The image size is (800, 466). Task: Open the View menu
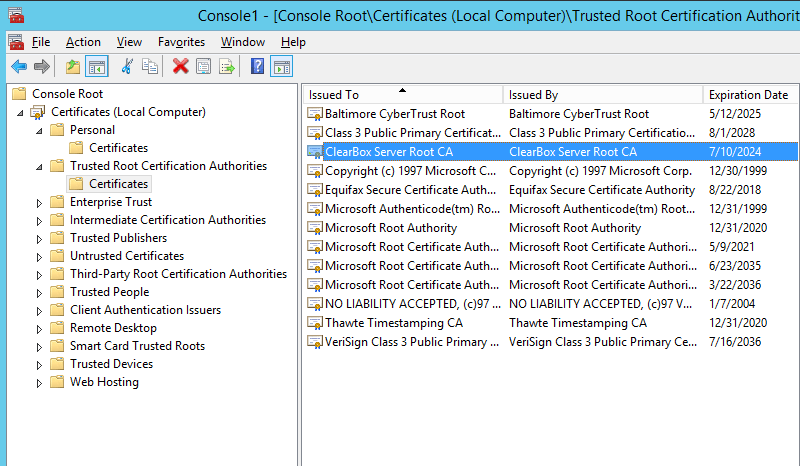coord(129,42)
